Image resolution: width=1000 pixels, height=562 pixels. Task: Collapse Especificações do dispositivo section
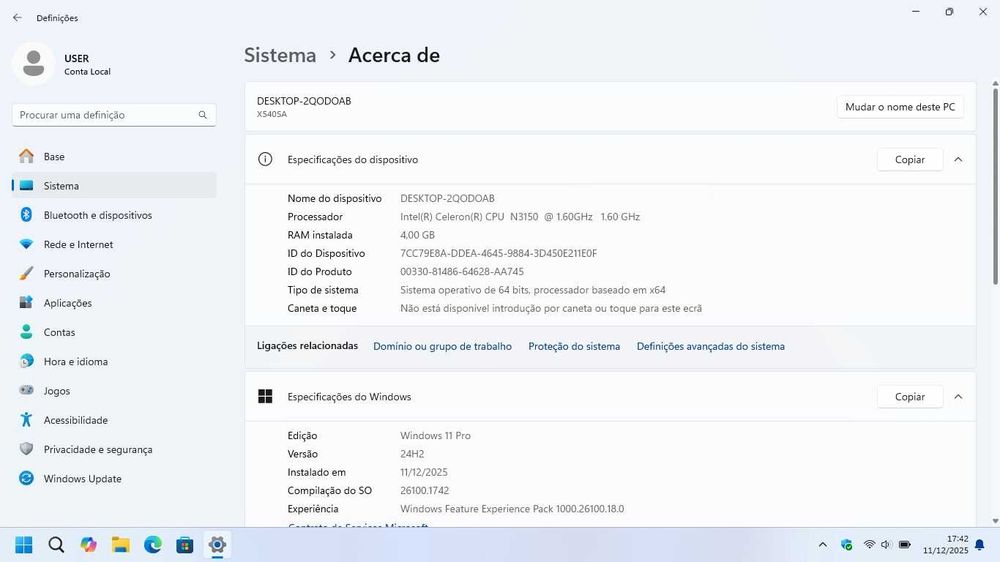tap(958, 159)
